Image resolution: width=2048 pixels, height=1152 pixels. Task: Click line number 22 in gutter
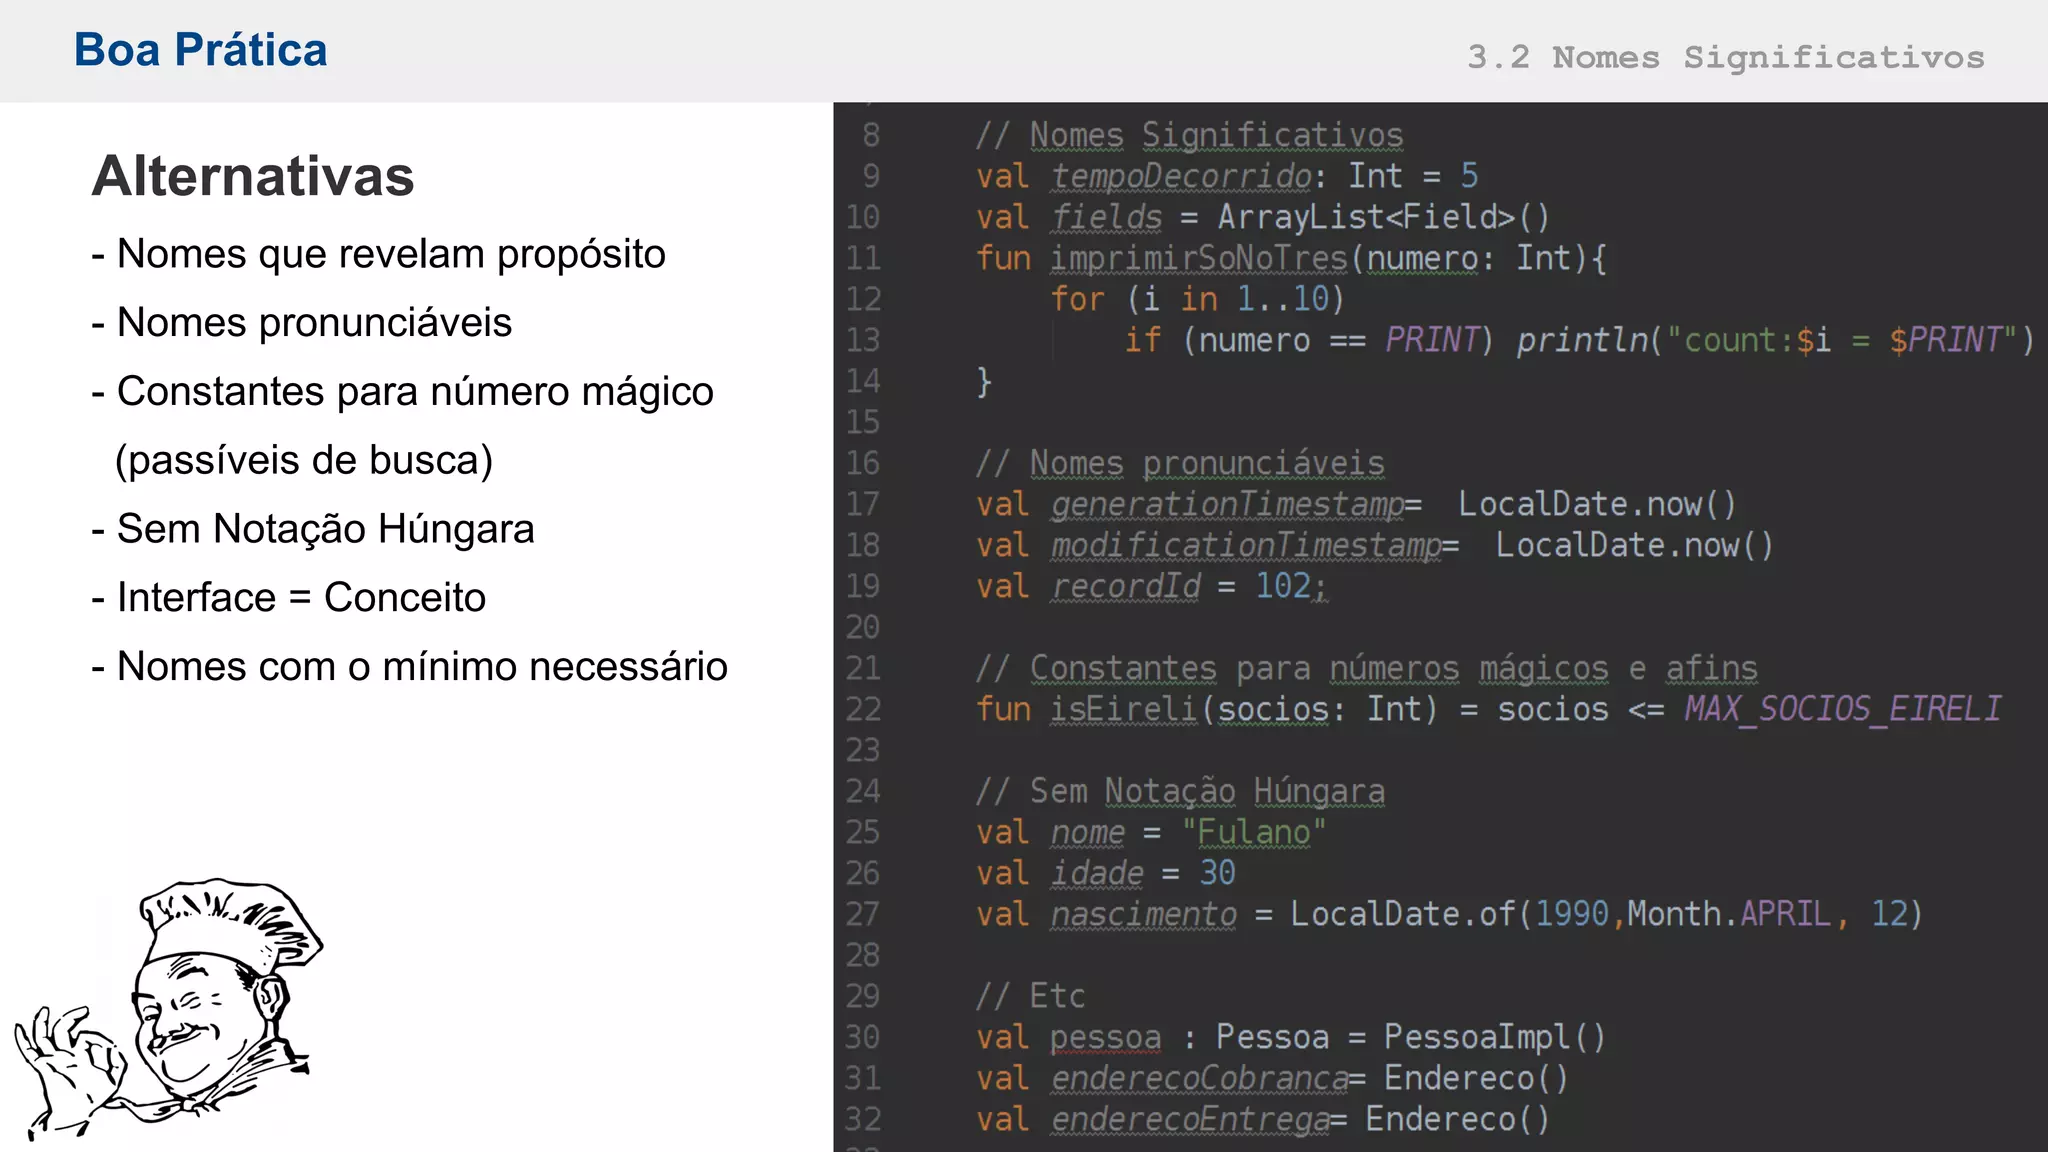pos(863,709)
